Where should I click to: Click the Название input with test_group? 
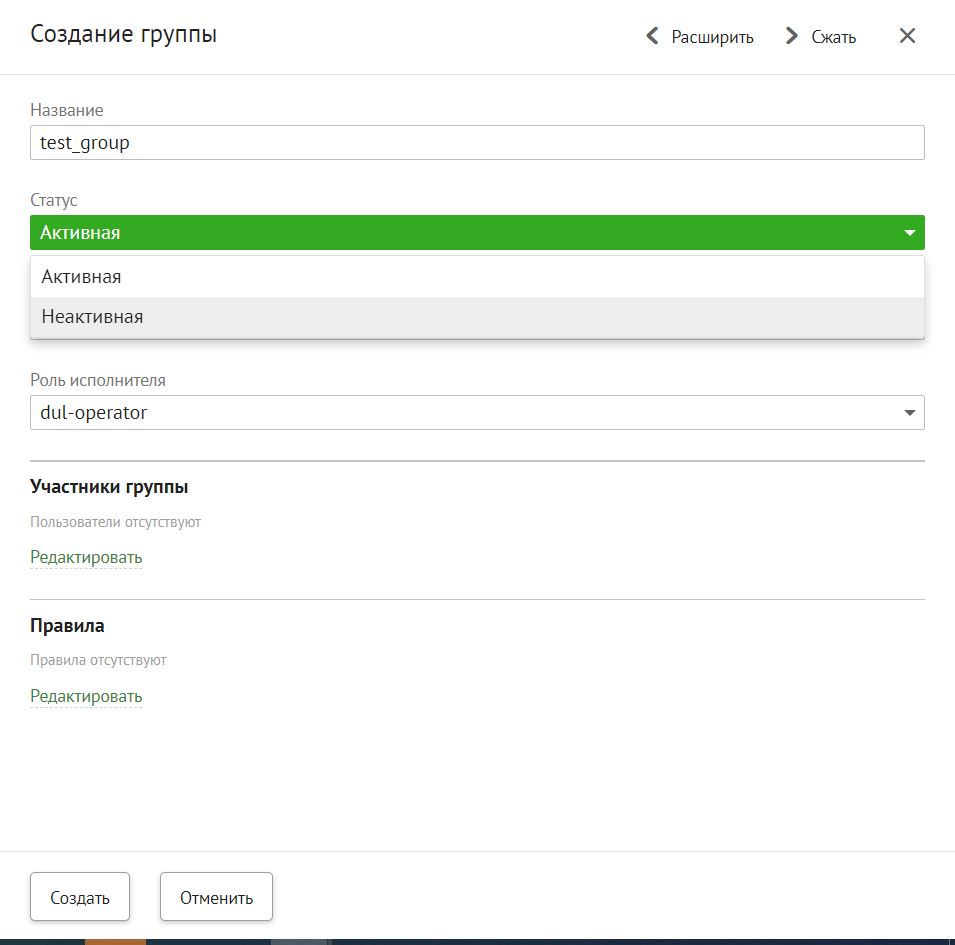tap(477, 142)
